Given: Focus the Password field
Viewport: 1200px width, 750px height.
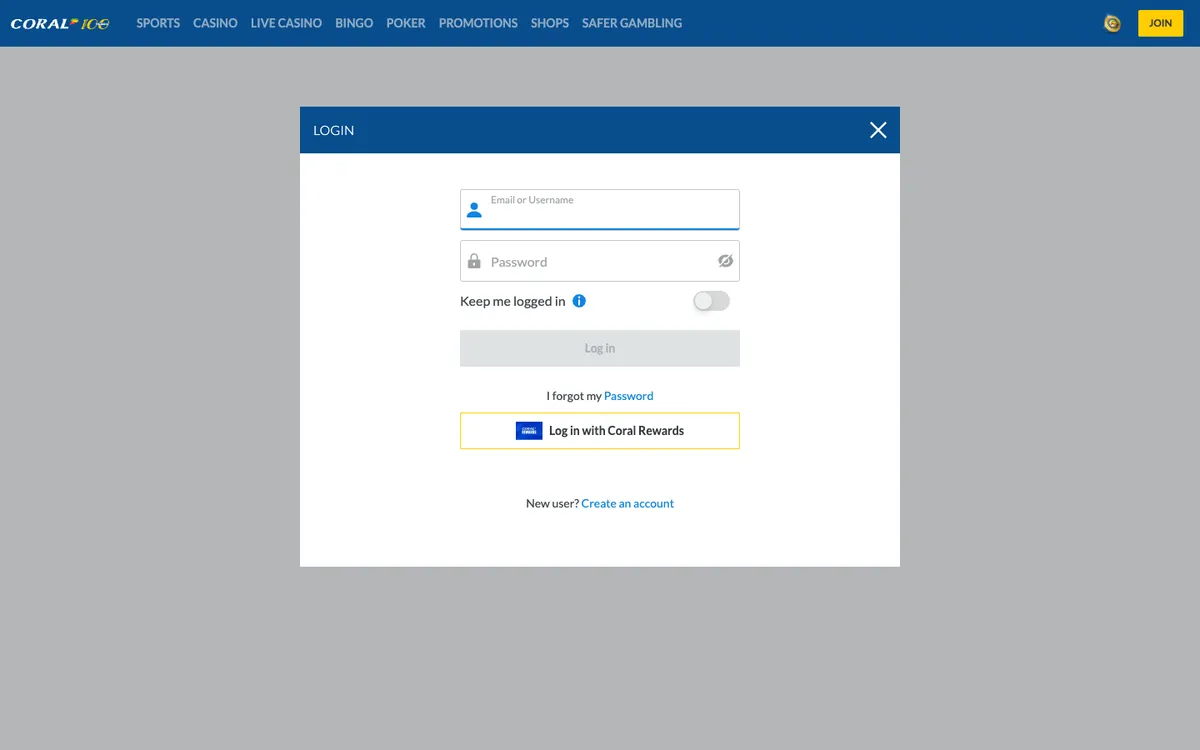Looking at the screenshot, I should click(x=600, y=261).
